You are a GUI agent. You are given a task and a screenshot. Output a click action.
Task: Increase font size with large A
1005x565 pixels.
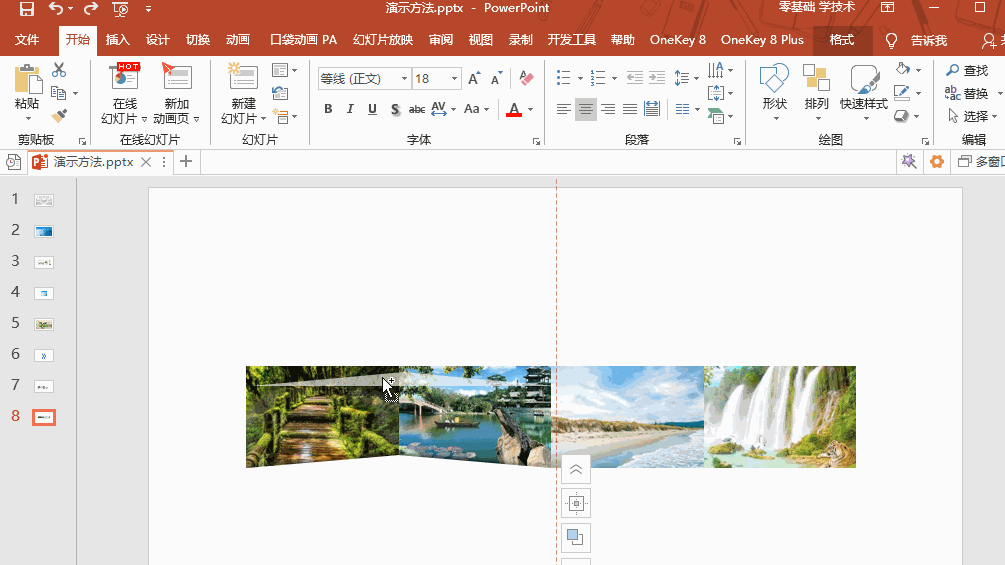click(474, 79)
